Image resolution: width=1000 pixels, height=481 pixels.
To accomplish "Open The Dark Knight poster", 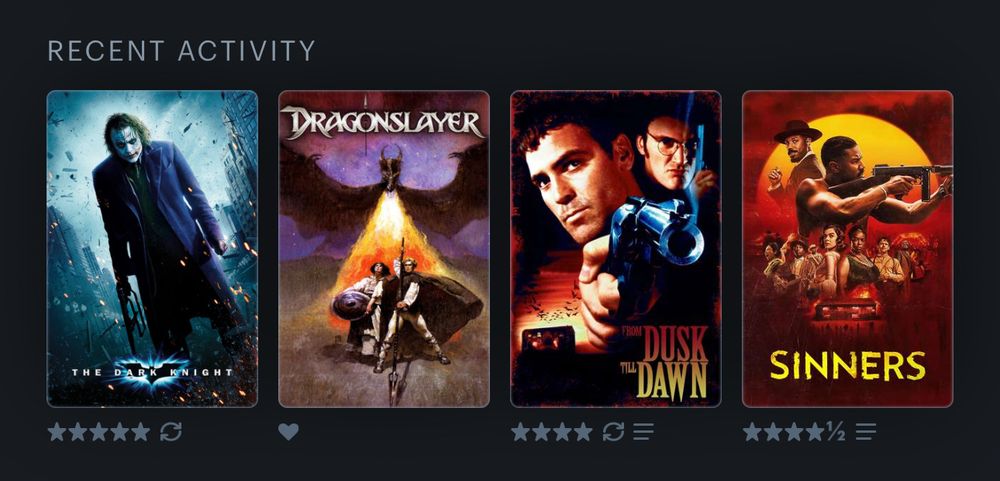I will click(152, 249).
